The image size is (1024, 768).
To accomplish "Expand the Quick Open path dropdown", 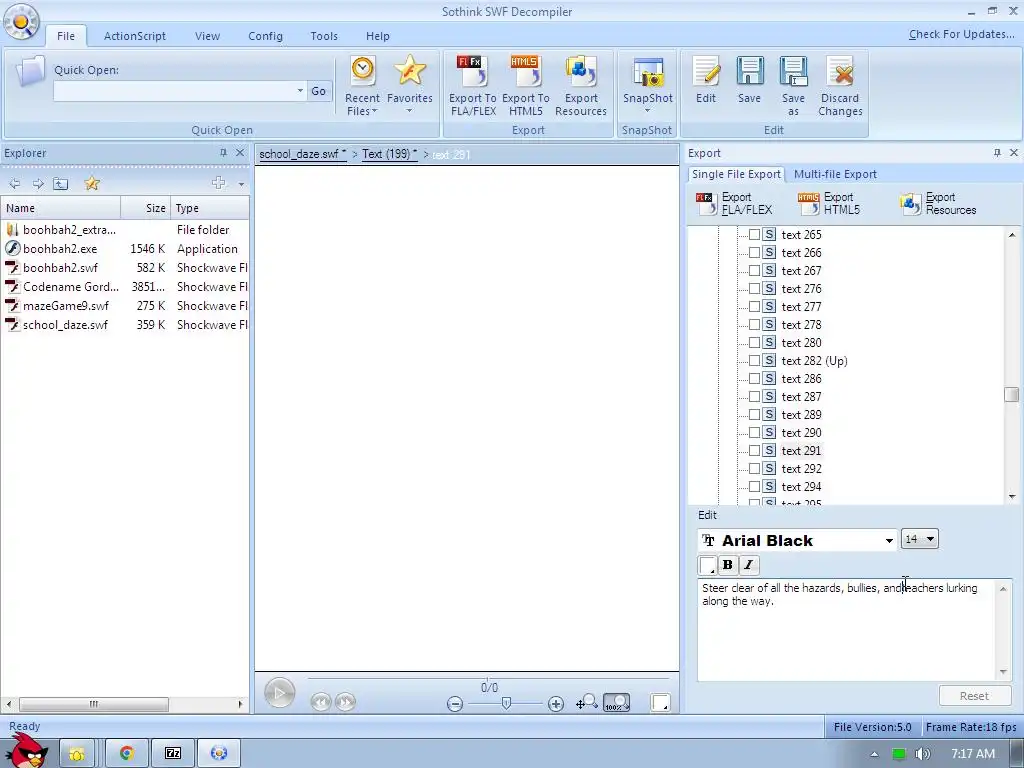I will (300, 91).
